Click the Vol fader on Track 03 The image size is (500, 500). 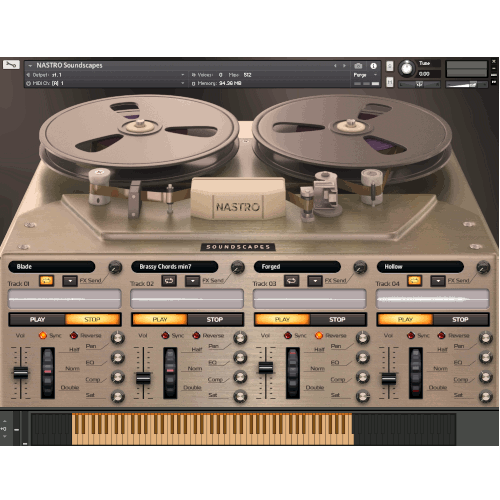(x=266, y=367)
